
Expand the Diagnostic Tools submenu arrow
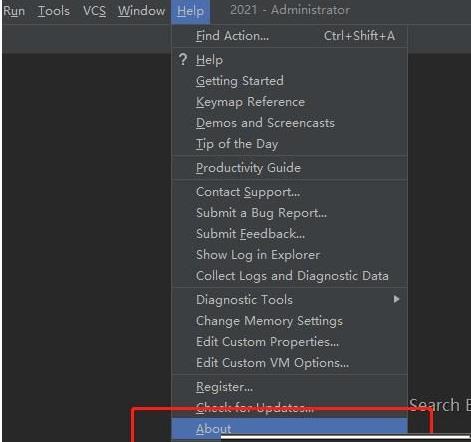pos(396,299)
